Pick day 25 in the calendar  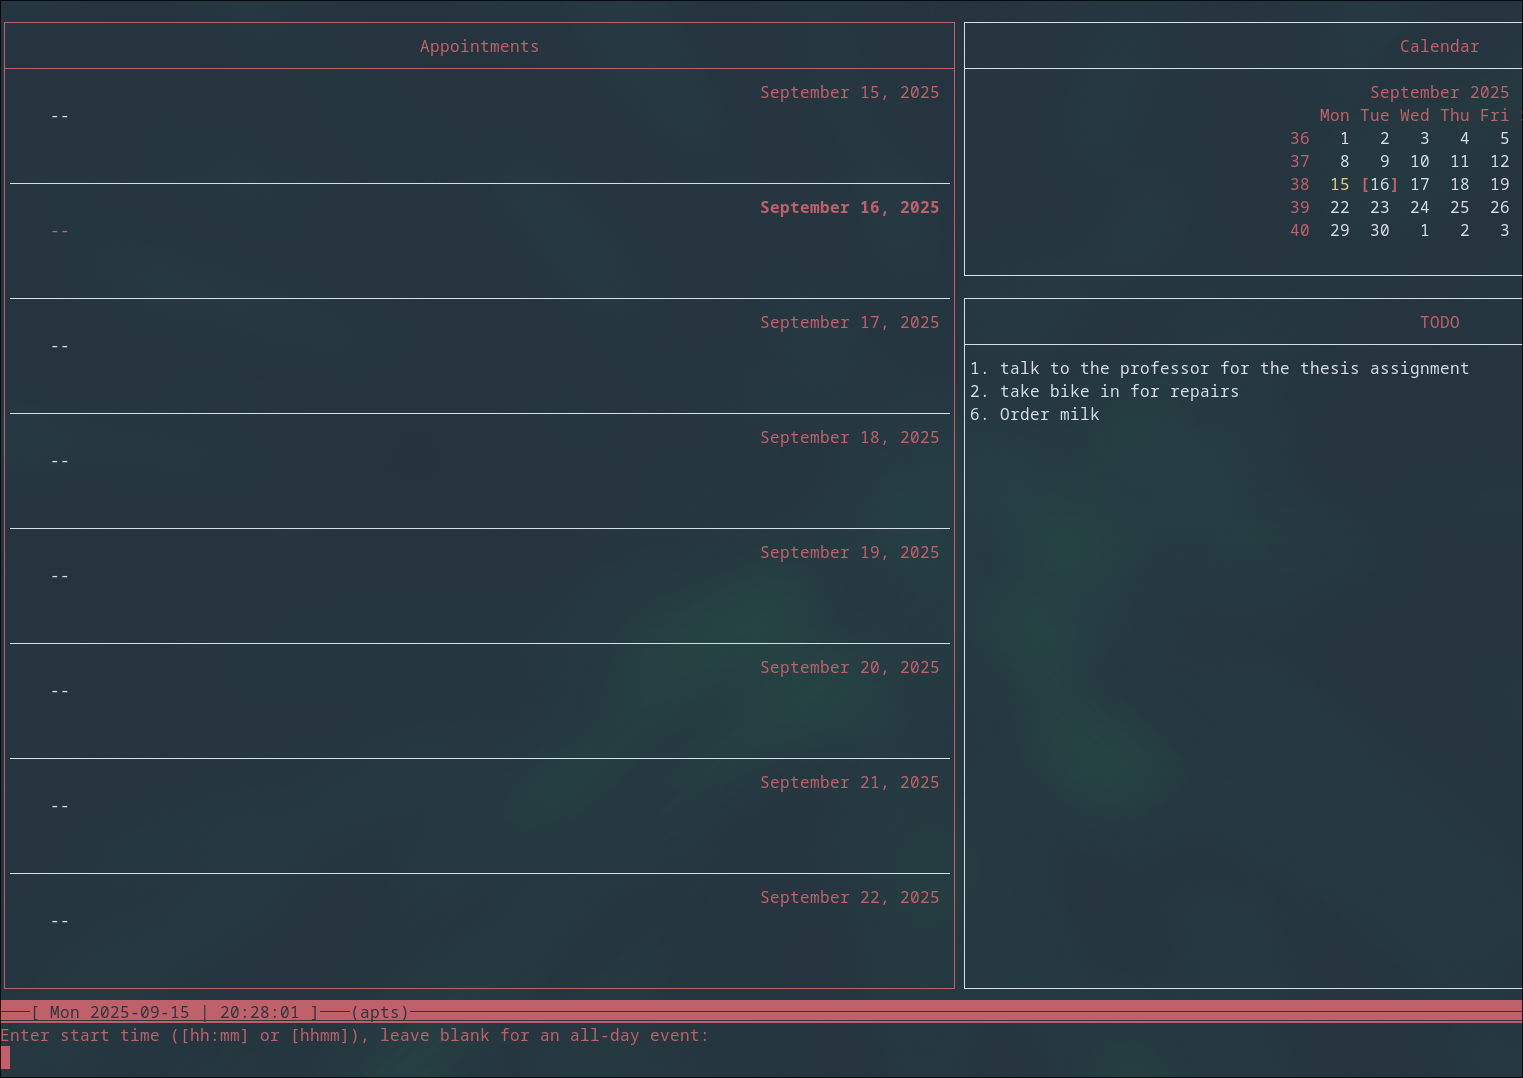(1459, 207)
